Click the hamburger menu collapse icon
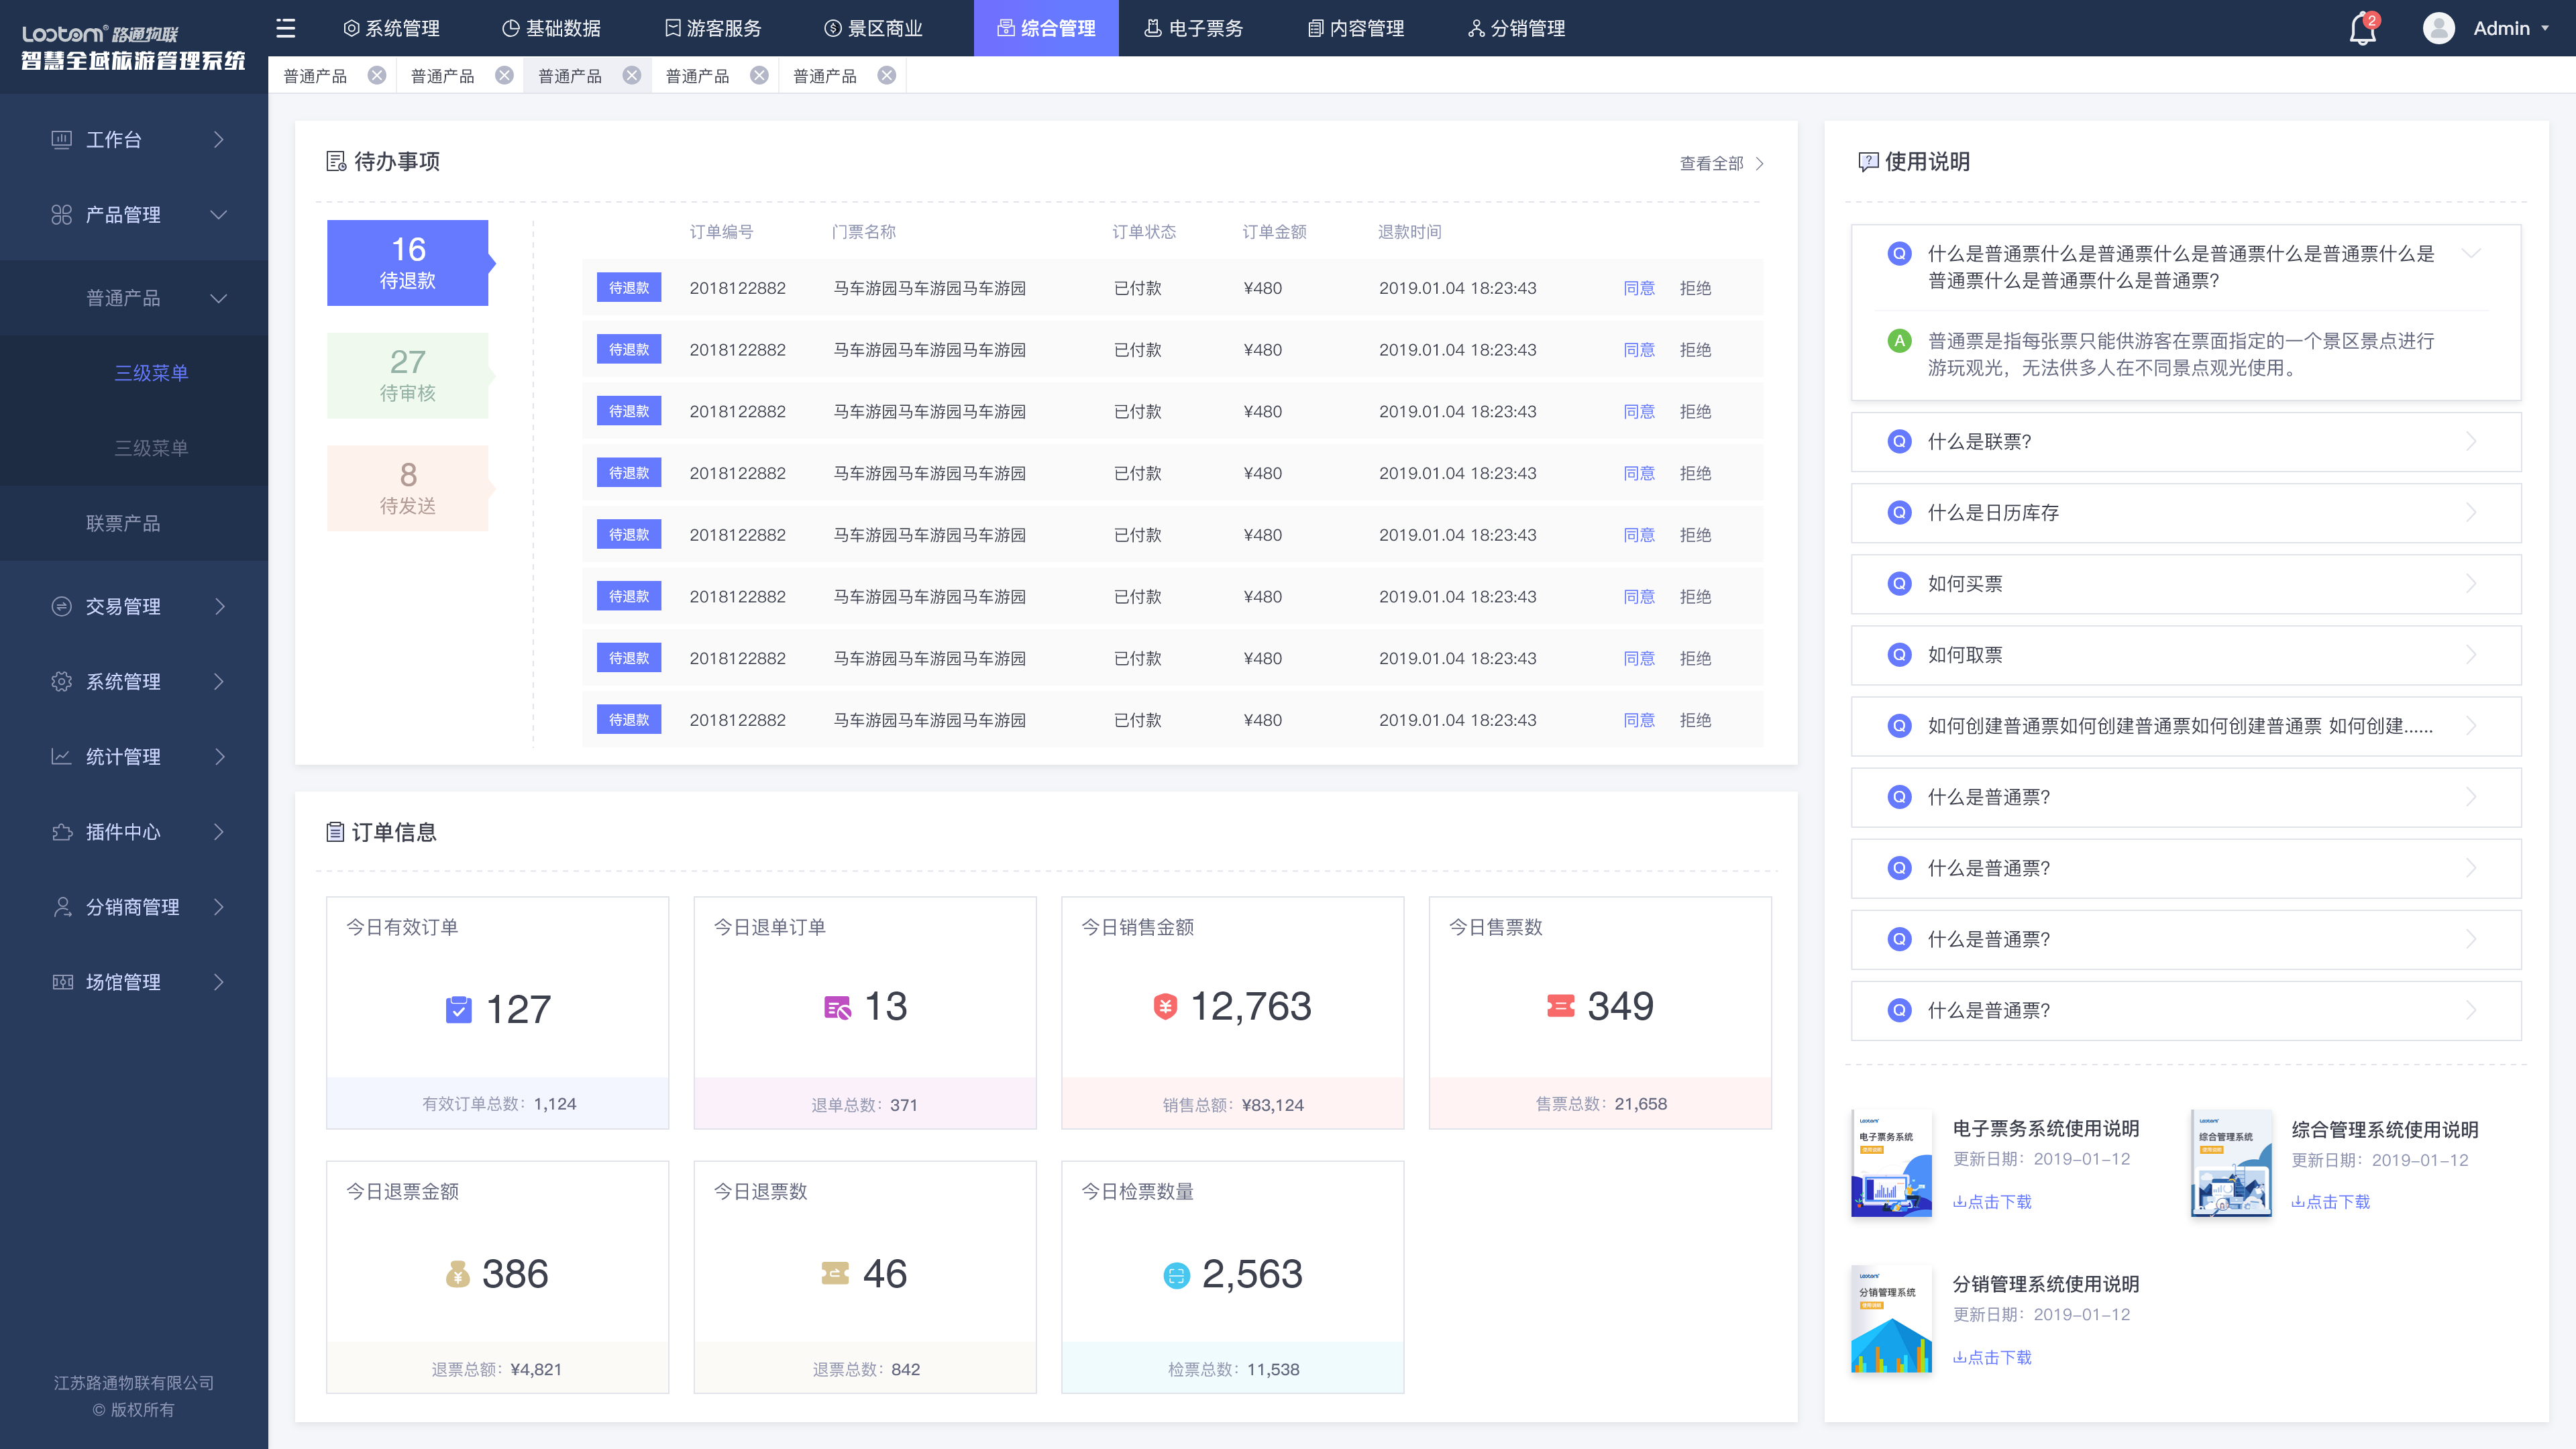 286,28
